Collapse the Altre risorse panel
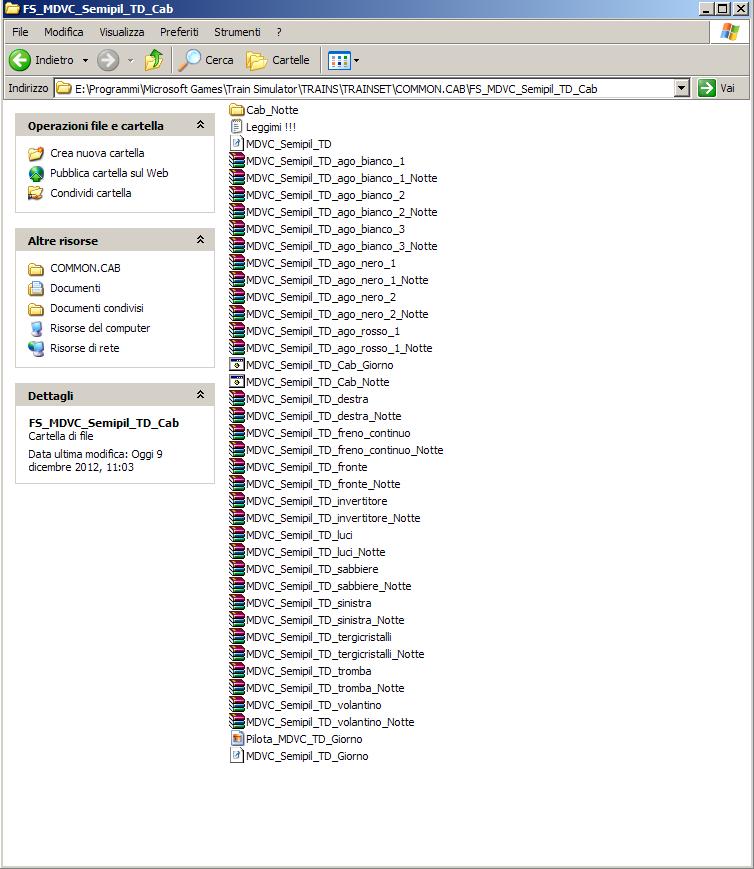 (x=201, y=239)
